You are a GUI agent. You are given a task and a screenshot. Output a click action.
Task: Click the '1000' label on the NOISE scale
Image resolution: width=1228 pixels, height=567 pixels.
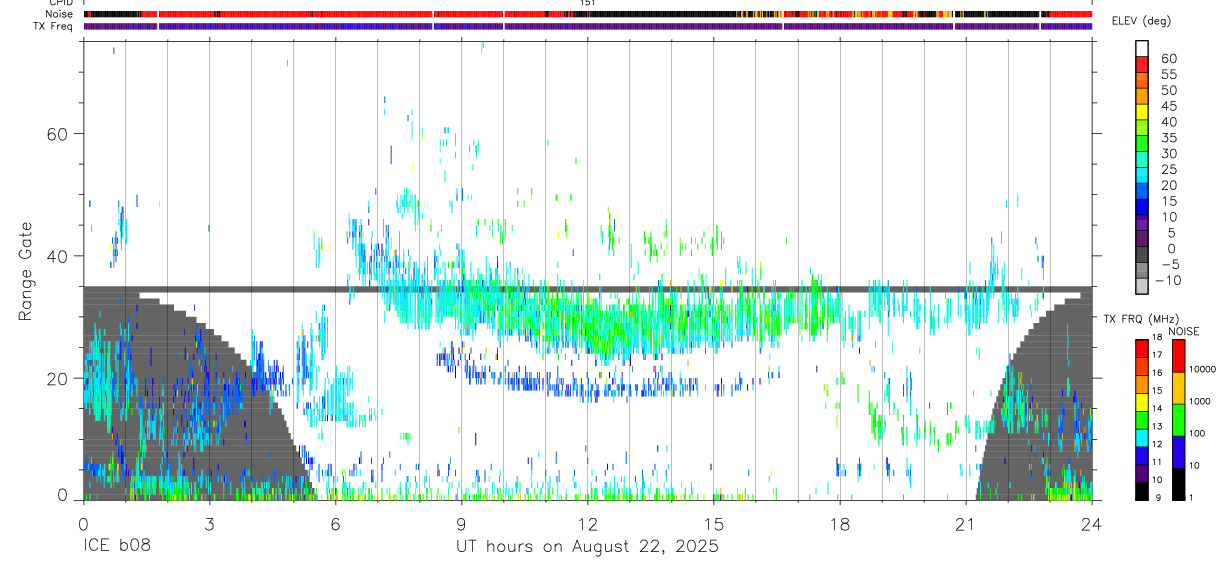[x=1200, y=401]
